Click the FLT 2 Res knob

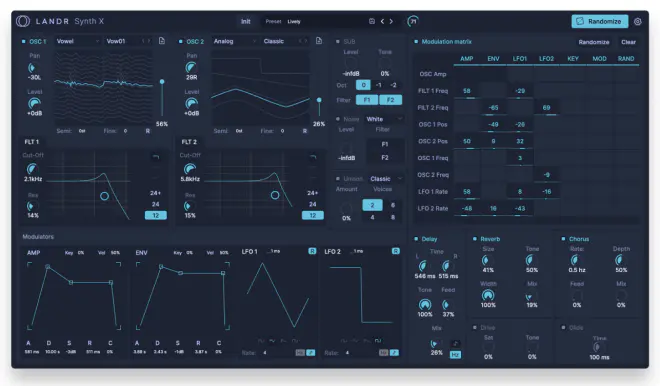[x=189, y=206]
